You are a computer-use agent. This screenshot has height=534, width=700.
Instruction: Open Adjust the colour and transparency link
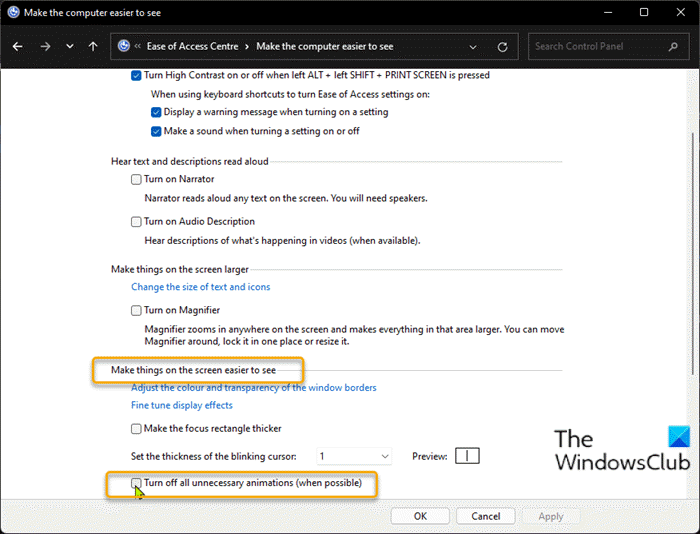point(254,388)
